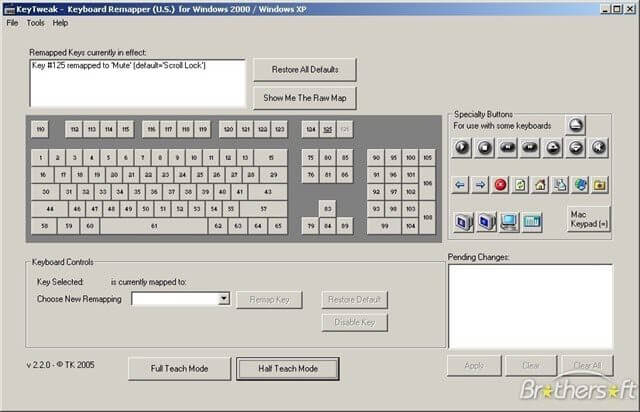640x412 pixels.
Task: Click the Clear button beside Apply
Action: click(x=531, y=365)
